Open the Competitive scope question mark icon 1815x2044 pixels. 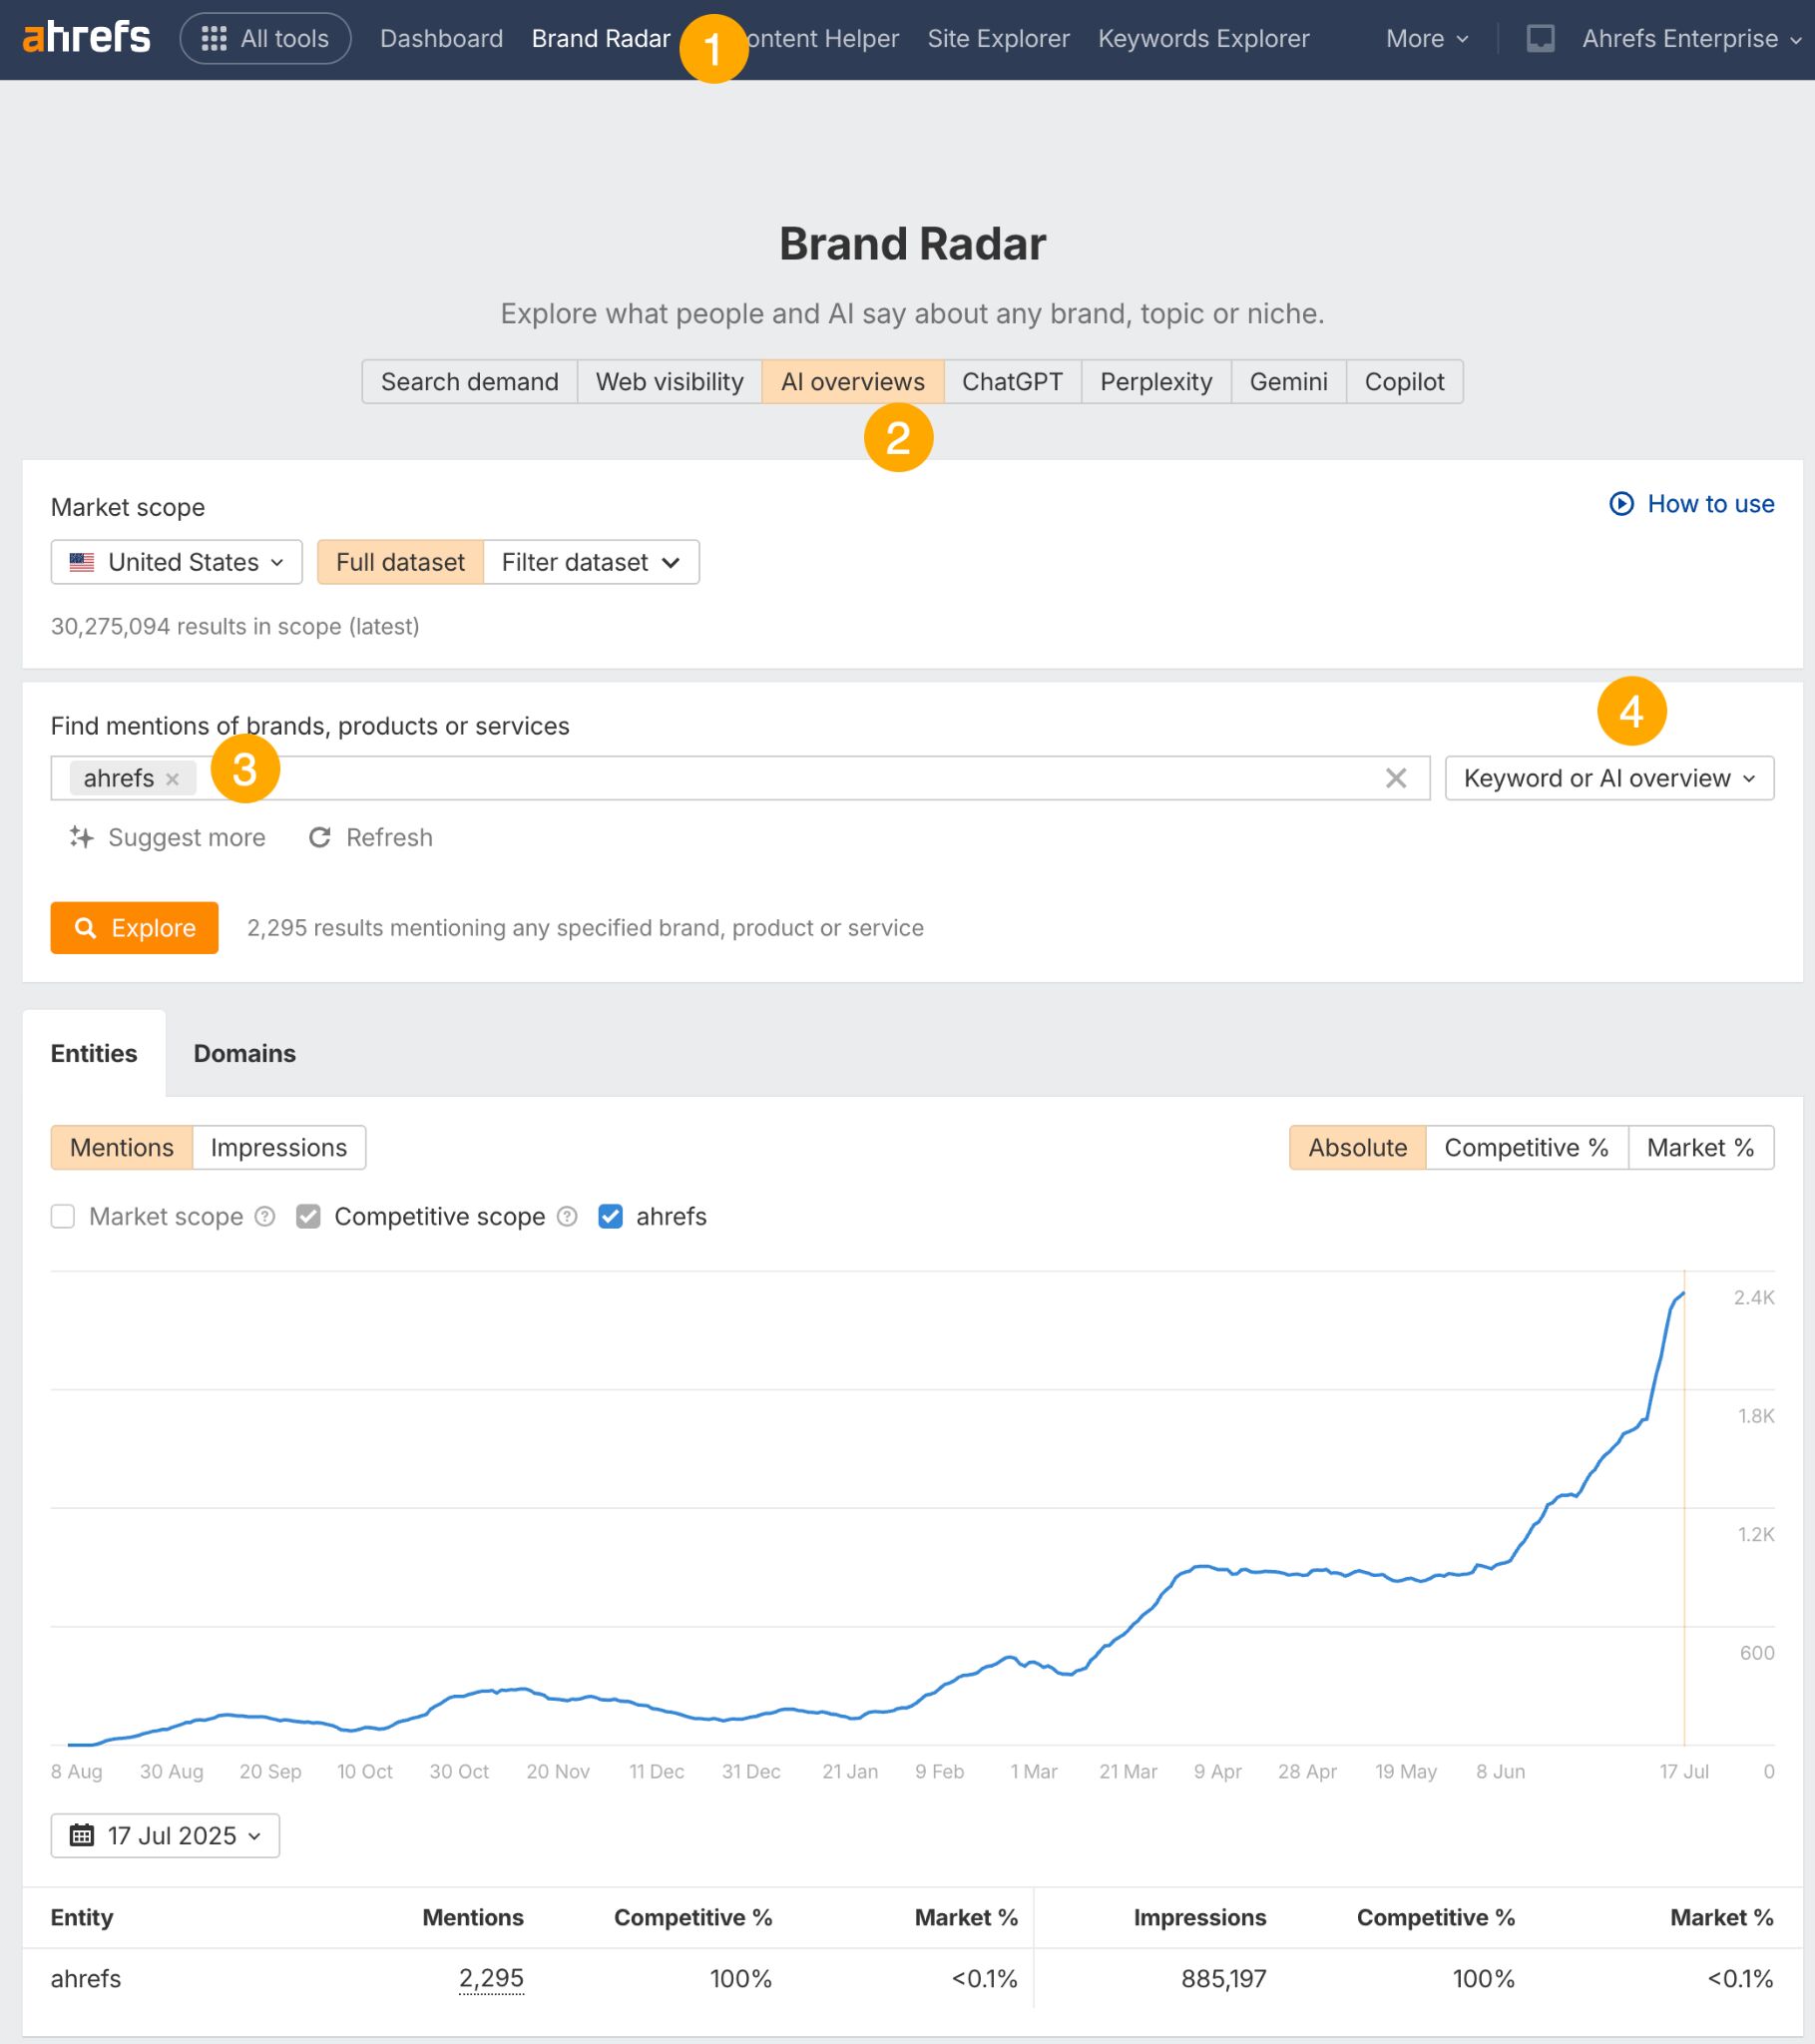coord(566,1216)
